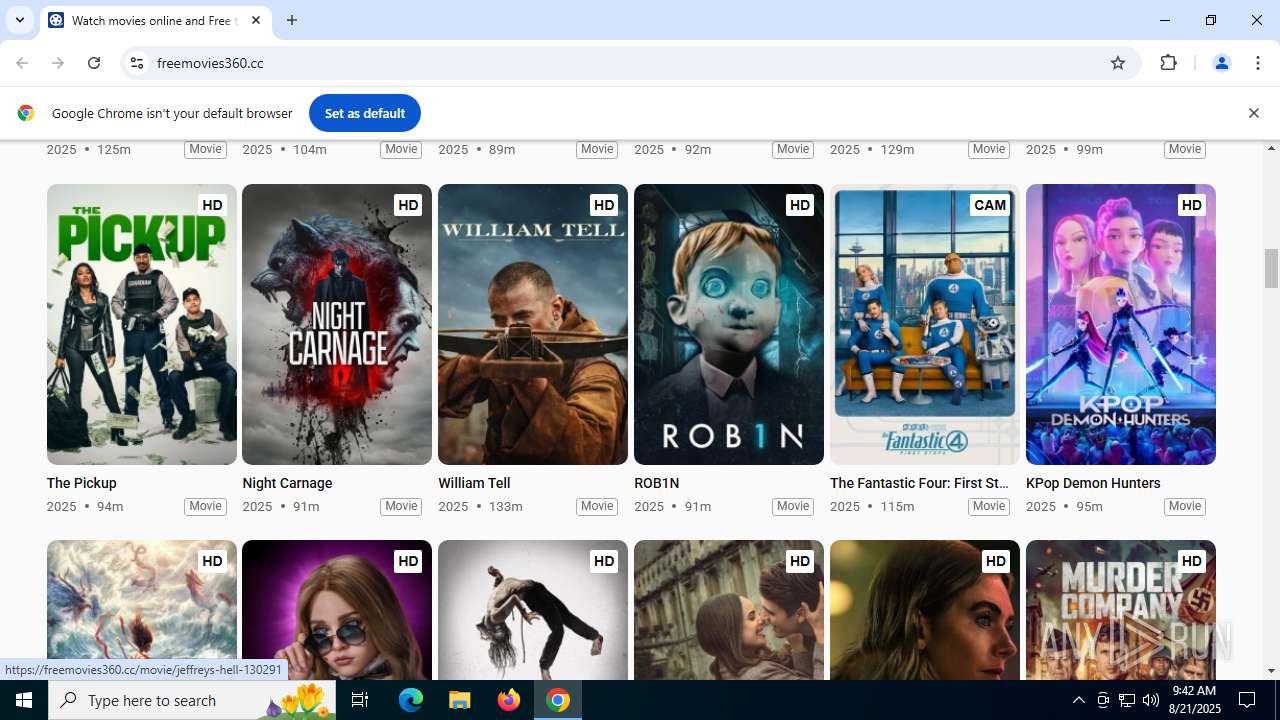Viewport: 1280px width, 720px height.
Task: Open the Chrome profile avatar
Action: tap(1221, 63)
